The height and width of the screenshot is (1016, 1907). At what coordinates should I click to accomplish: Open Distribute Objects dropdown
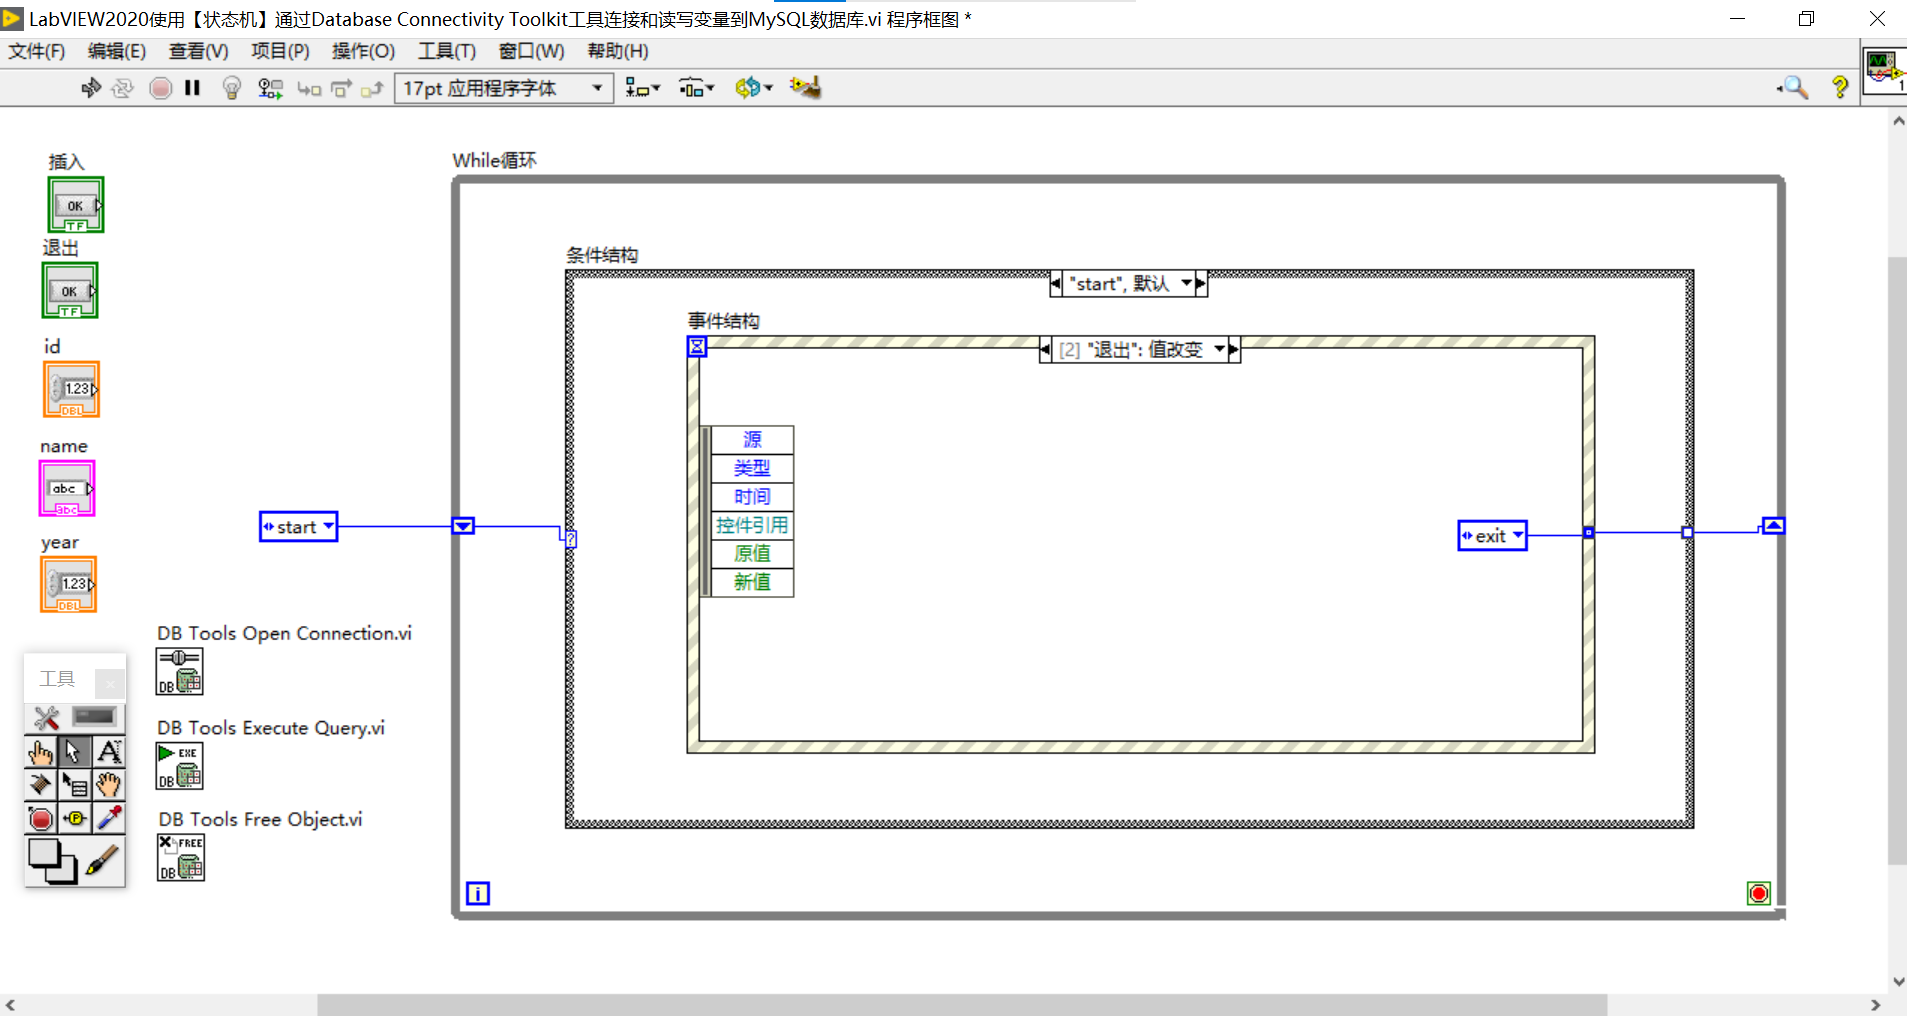coord(696,88)
